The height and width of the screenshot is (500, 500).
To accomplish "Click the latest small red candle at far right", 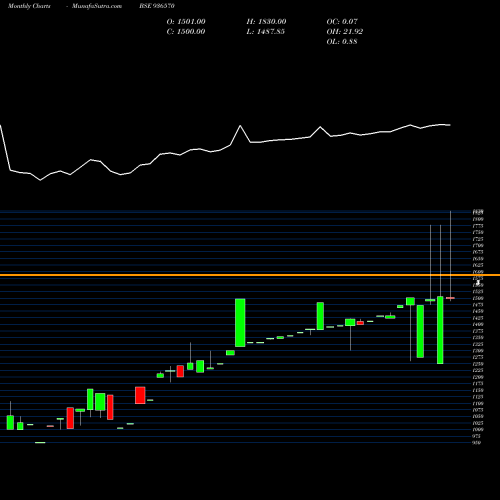I will coord(450,298).
